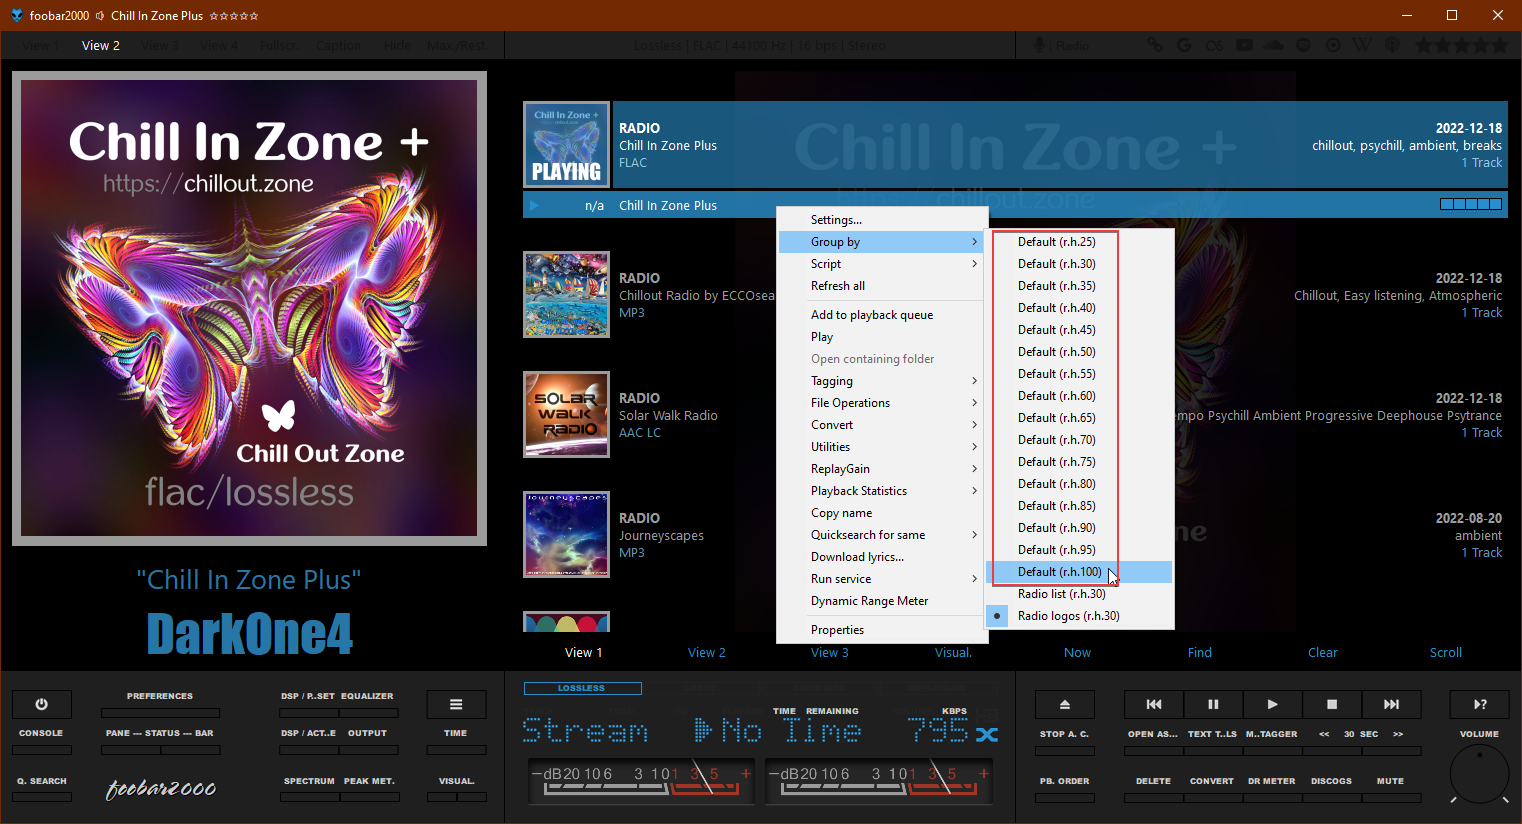The image size is (1522, 824).
Task: Choose Default (r.h.100) grouping
Action: [1059, 572]
